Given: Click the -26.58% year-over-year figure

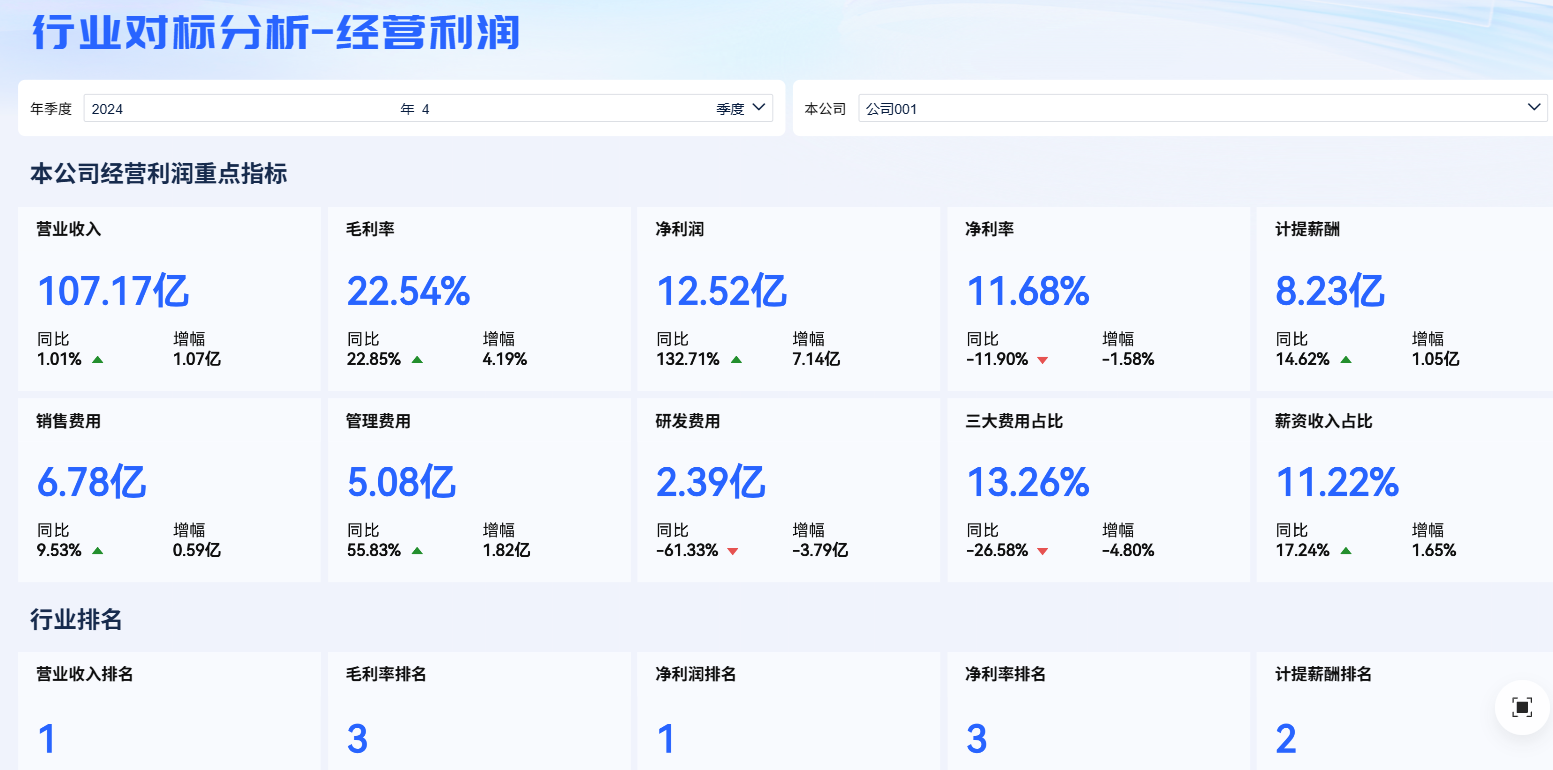Looking at the screenshot, I should (x=997, y=550).
